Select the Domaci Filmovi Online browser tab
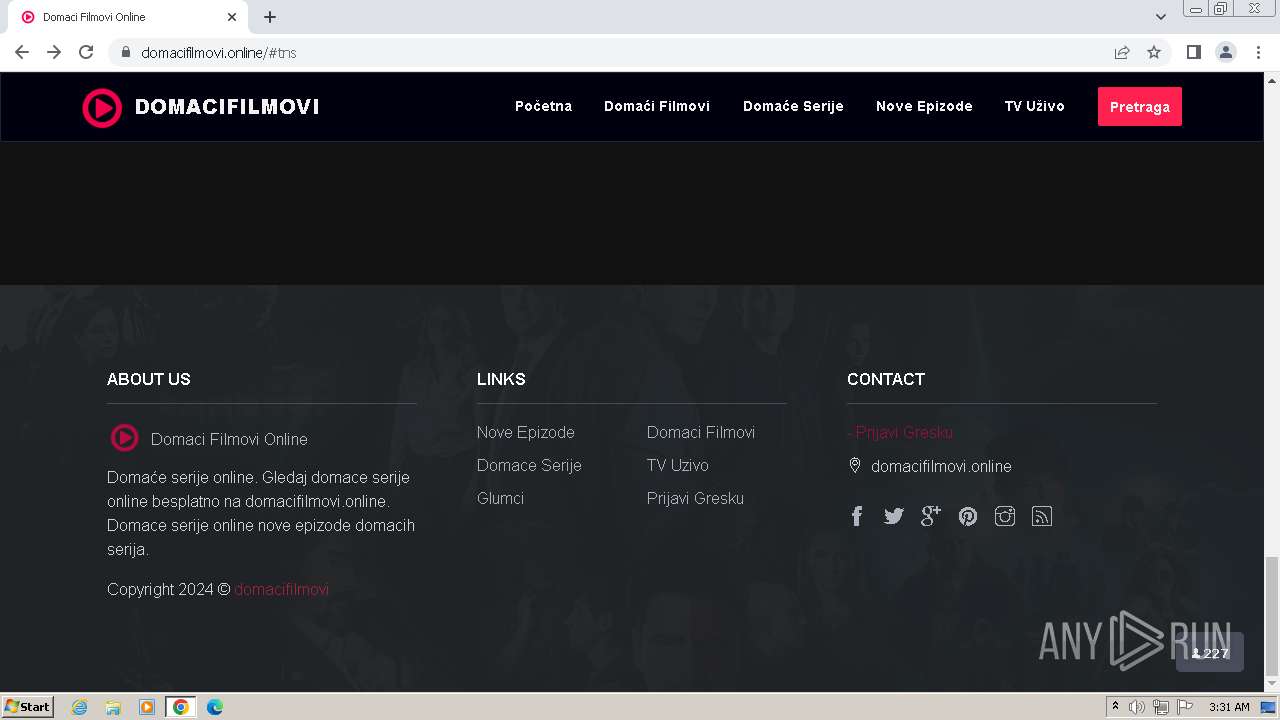The image size is (1280, 720). pos(128,17)
